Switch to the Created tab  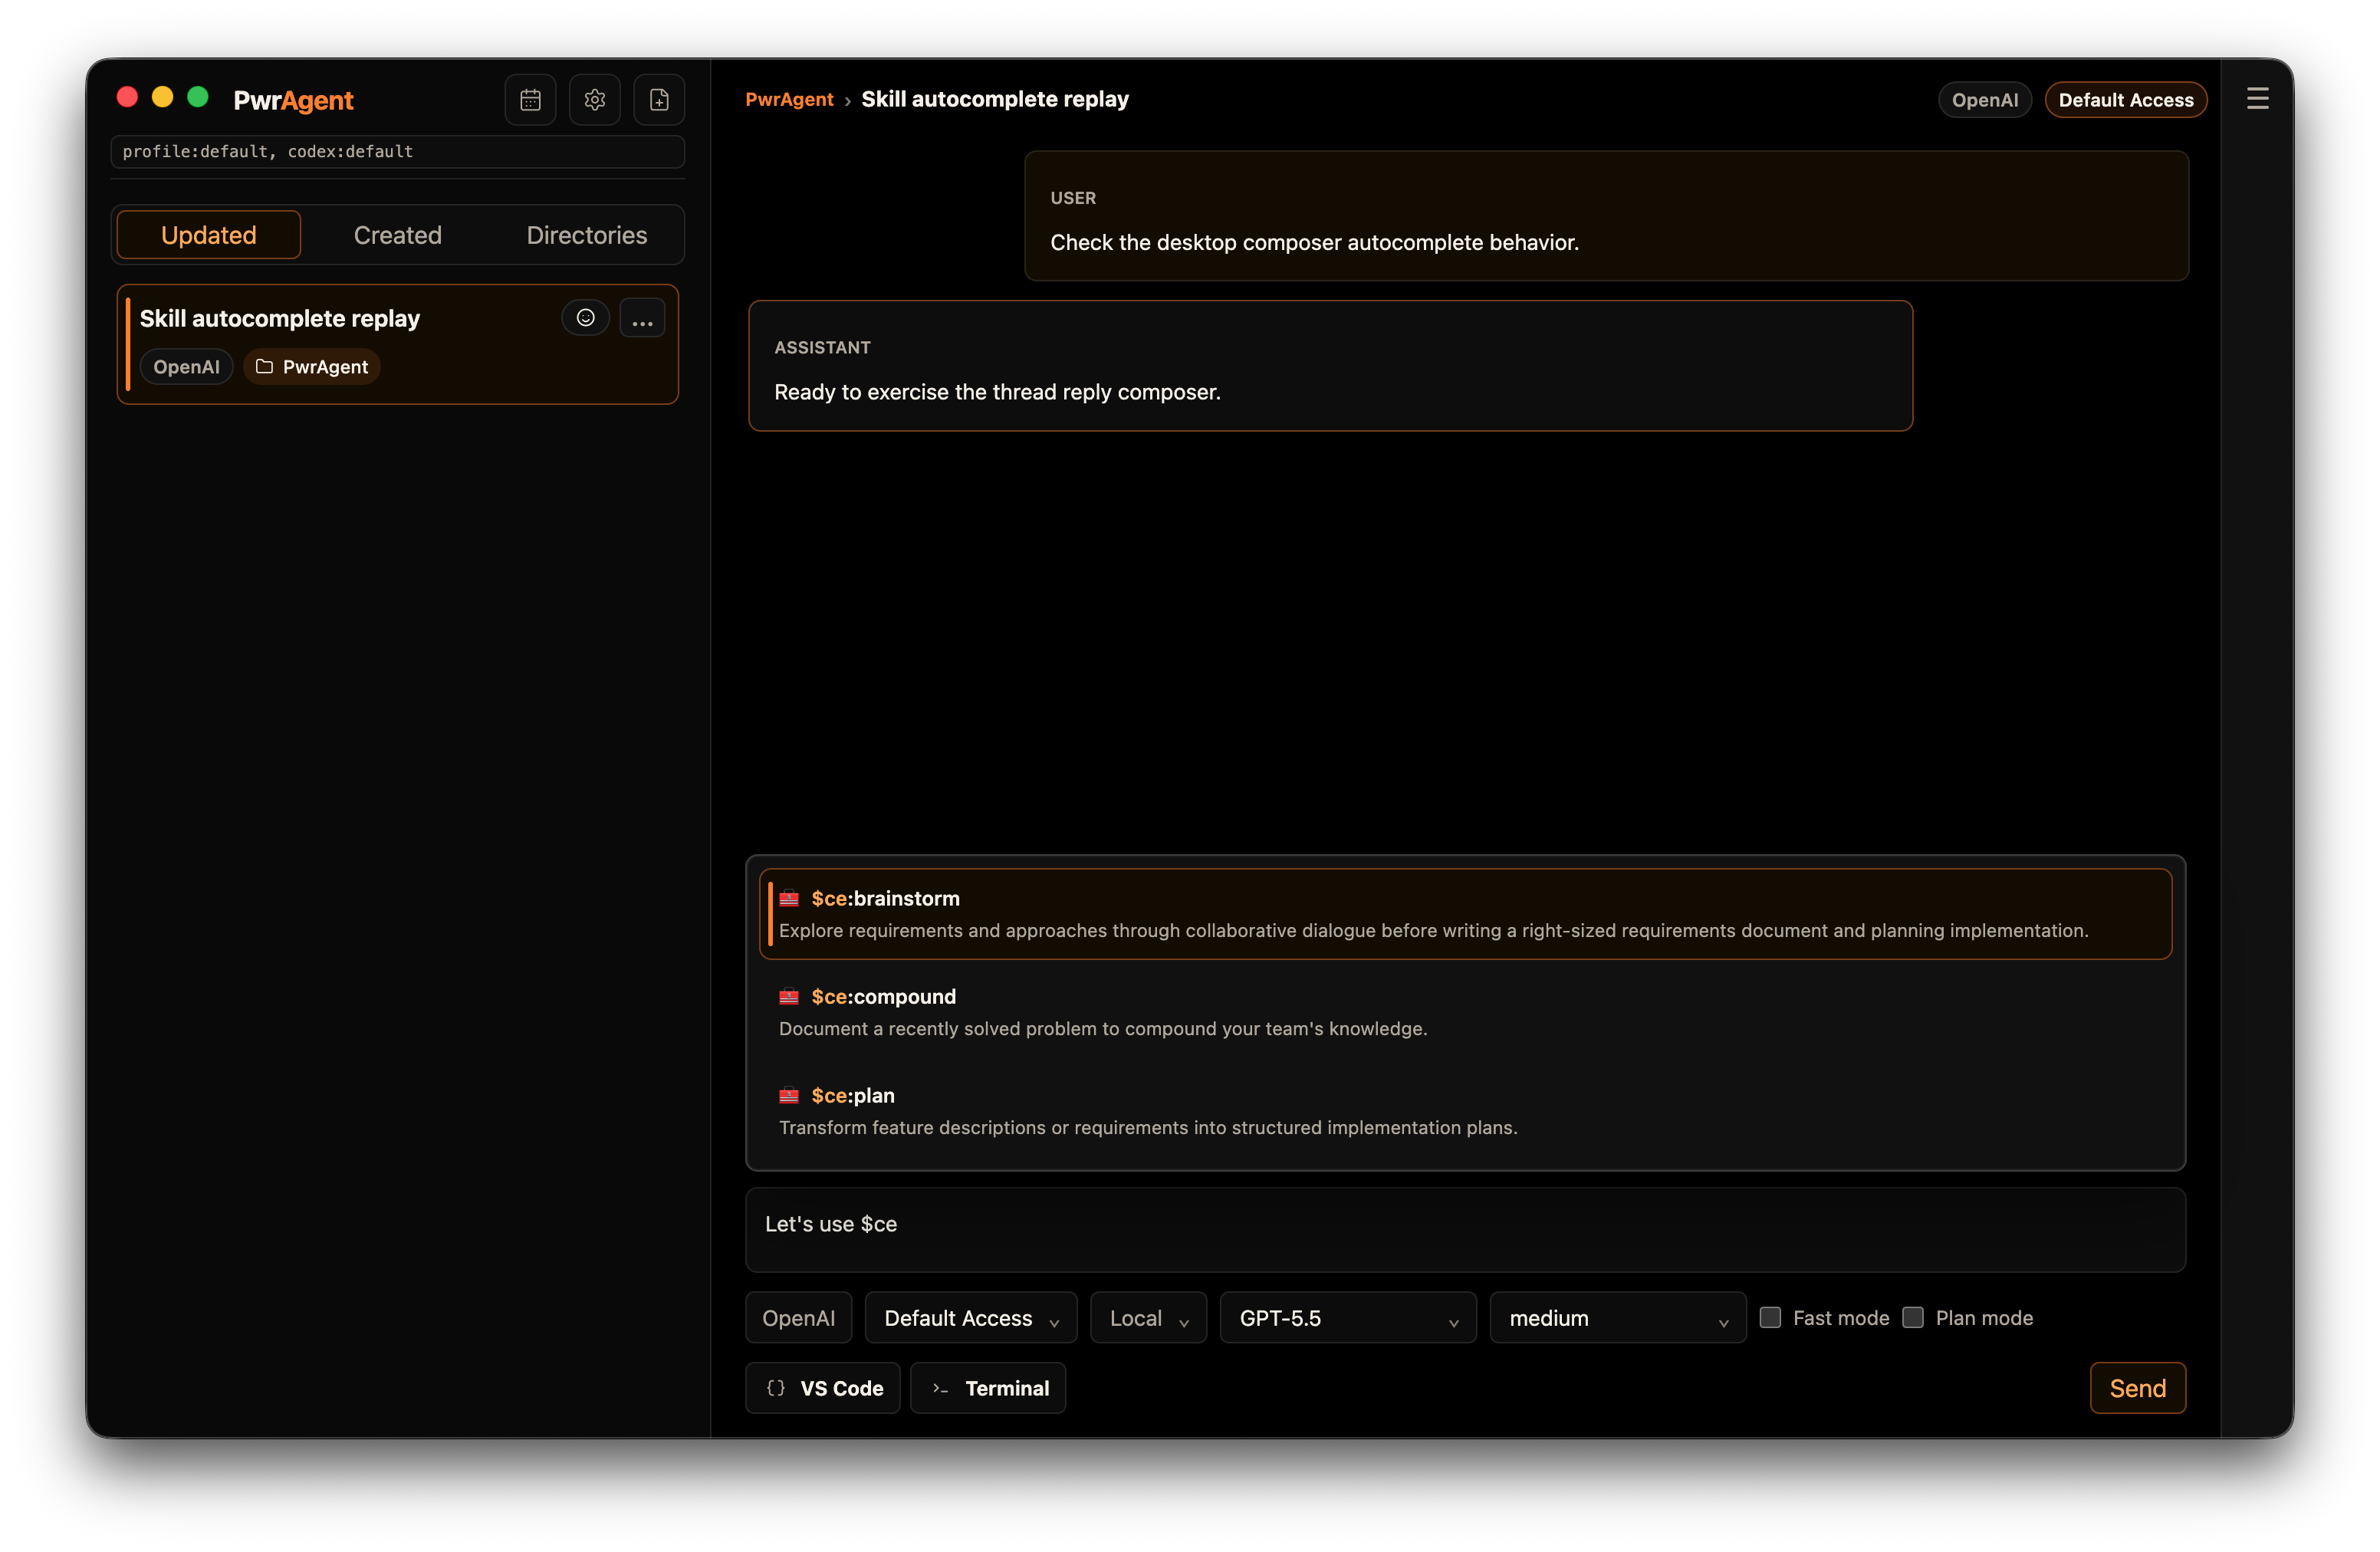(398, 235)
